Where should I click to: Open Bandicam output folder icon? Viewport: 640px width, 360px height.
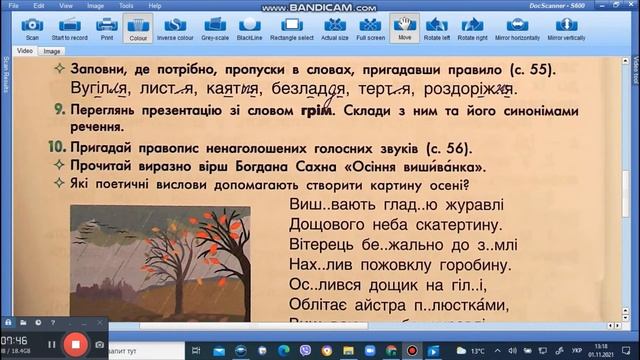pyautogui.click(x=23, y=322)
